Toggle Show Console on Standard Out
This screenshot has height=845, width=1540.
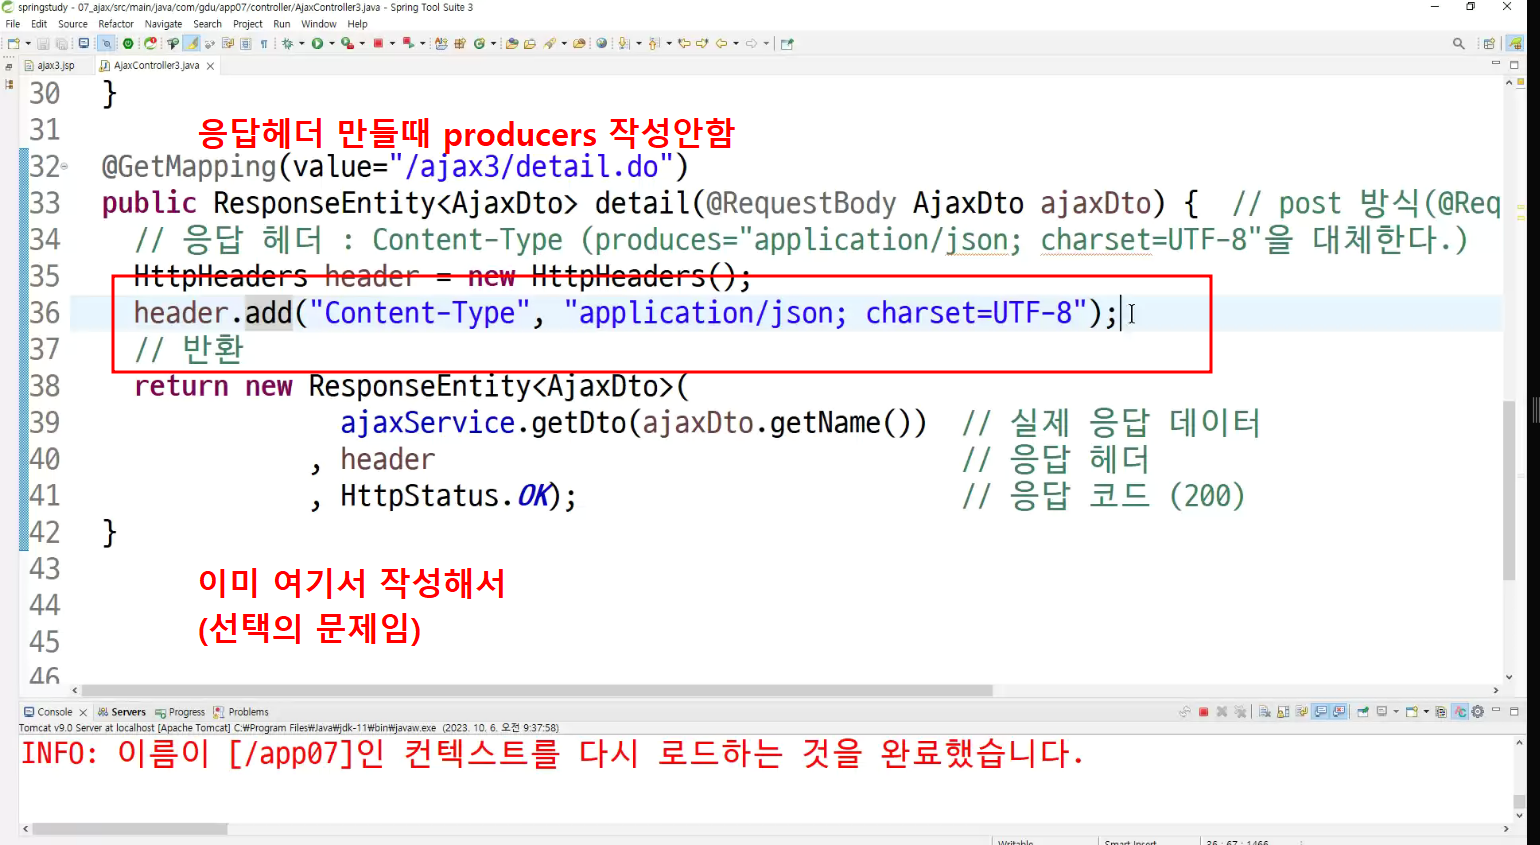pos(1321,712)
